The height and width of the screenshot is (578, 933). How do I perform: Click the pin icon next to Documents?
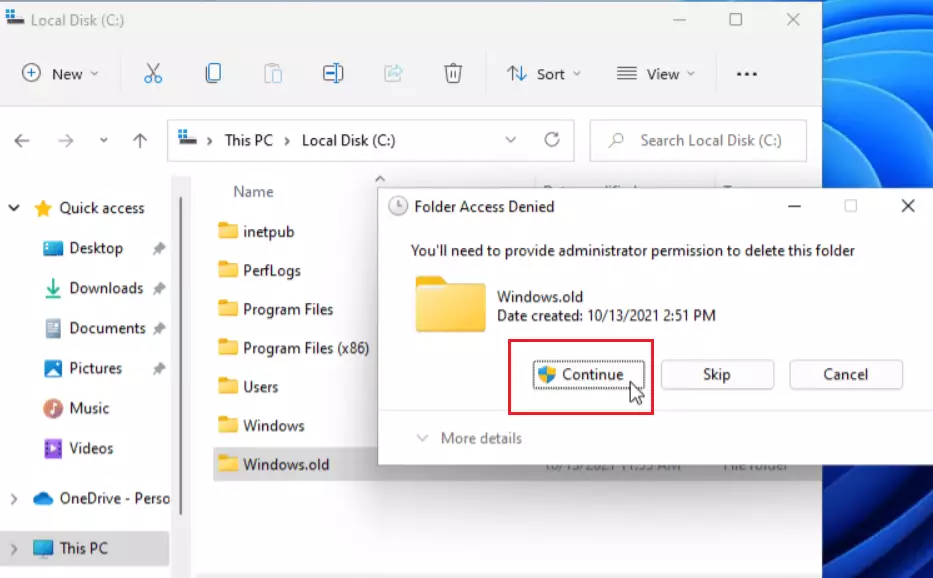[x=159, y=328]
